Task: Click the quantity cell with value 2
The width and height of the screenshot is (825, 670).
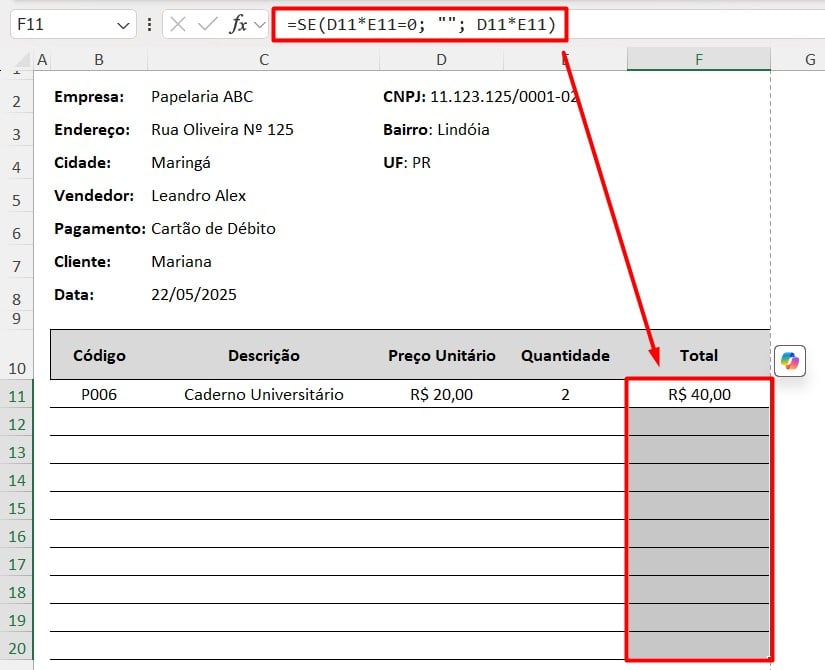Action: [x=565, y=394]
